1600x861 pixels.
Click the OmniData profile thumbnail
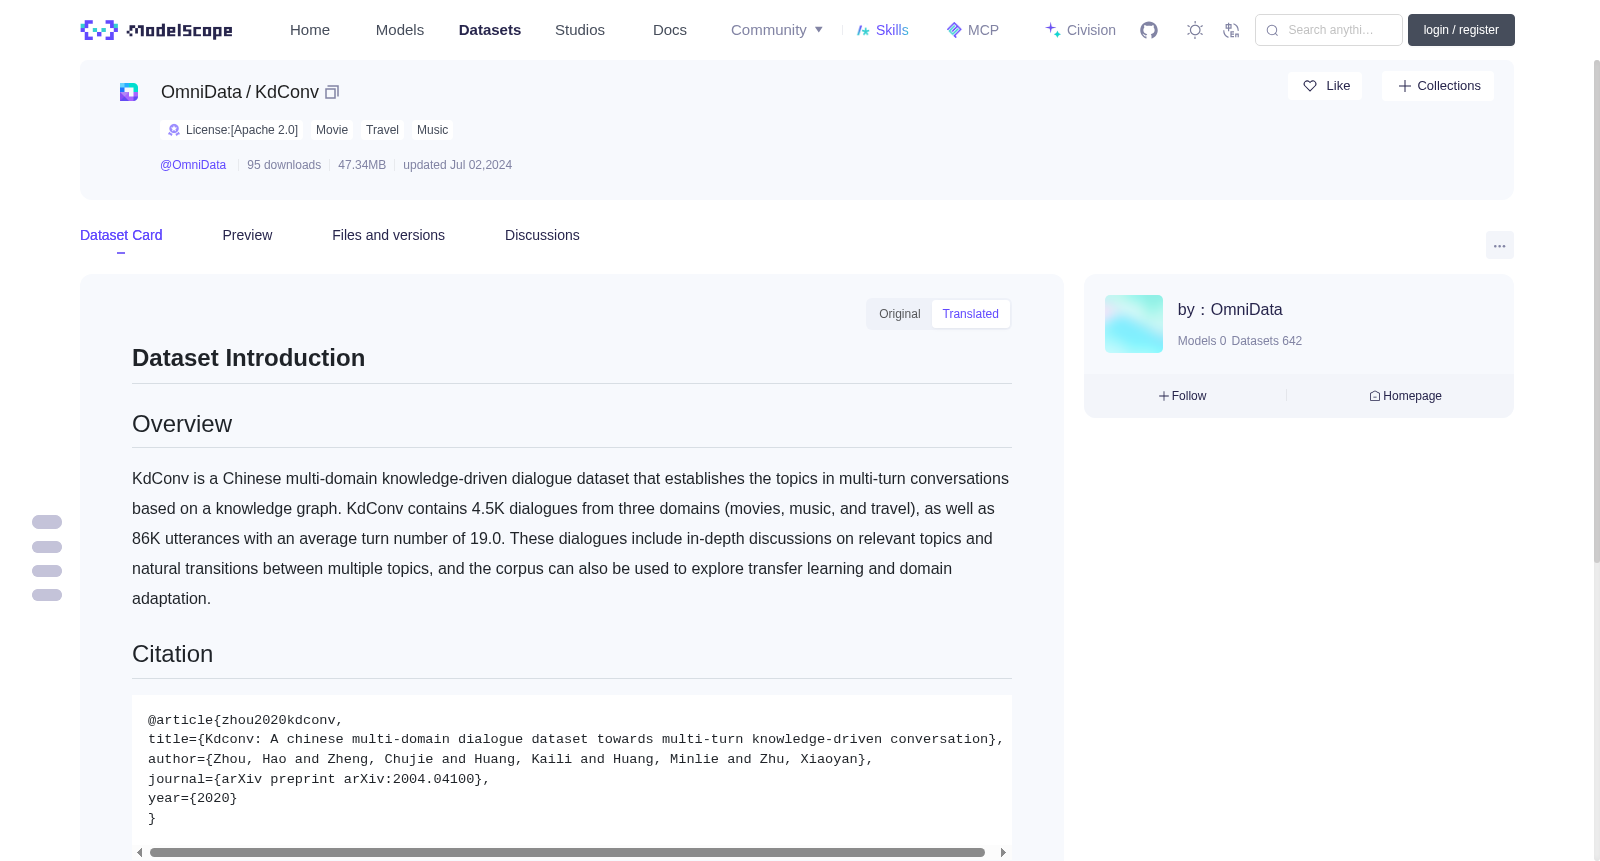tap(1134, 324)
